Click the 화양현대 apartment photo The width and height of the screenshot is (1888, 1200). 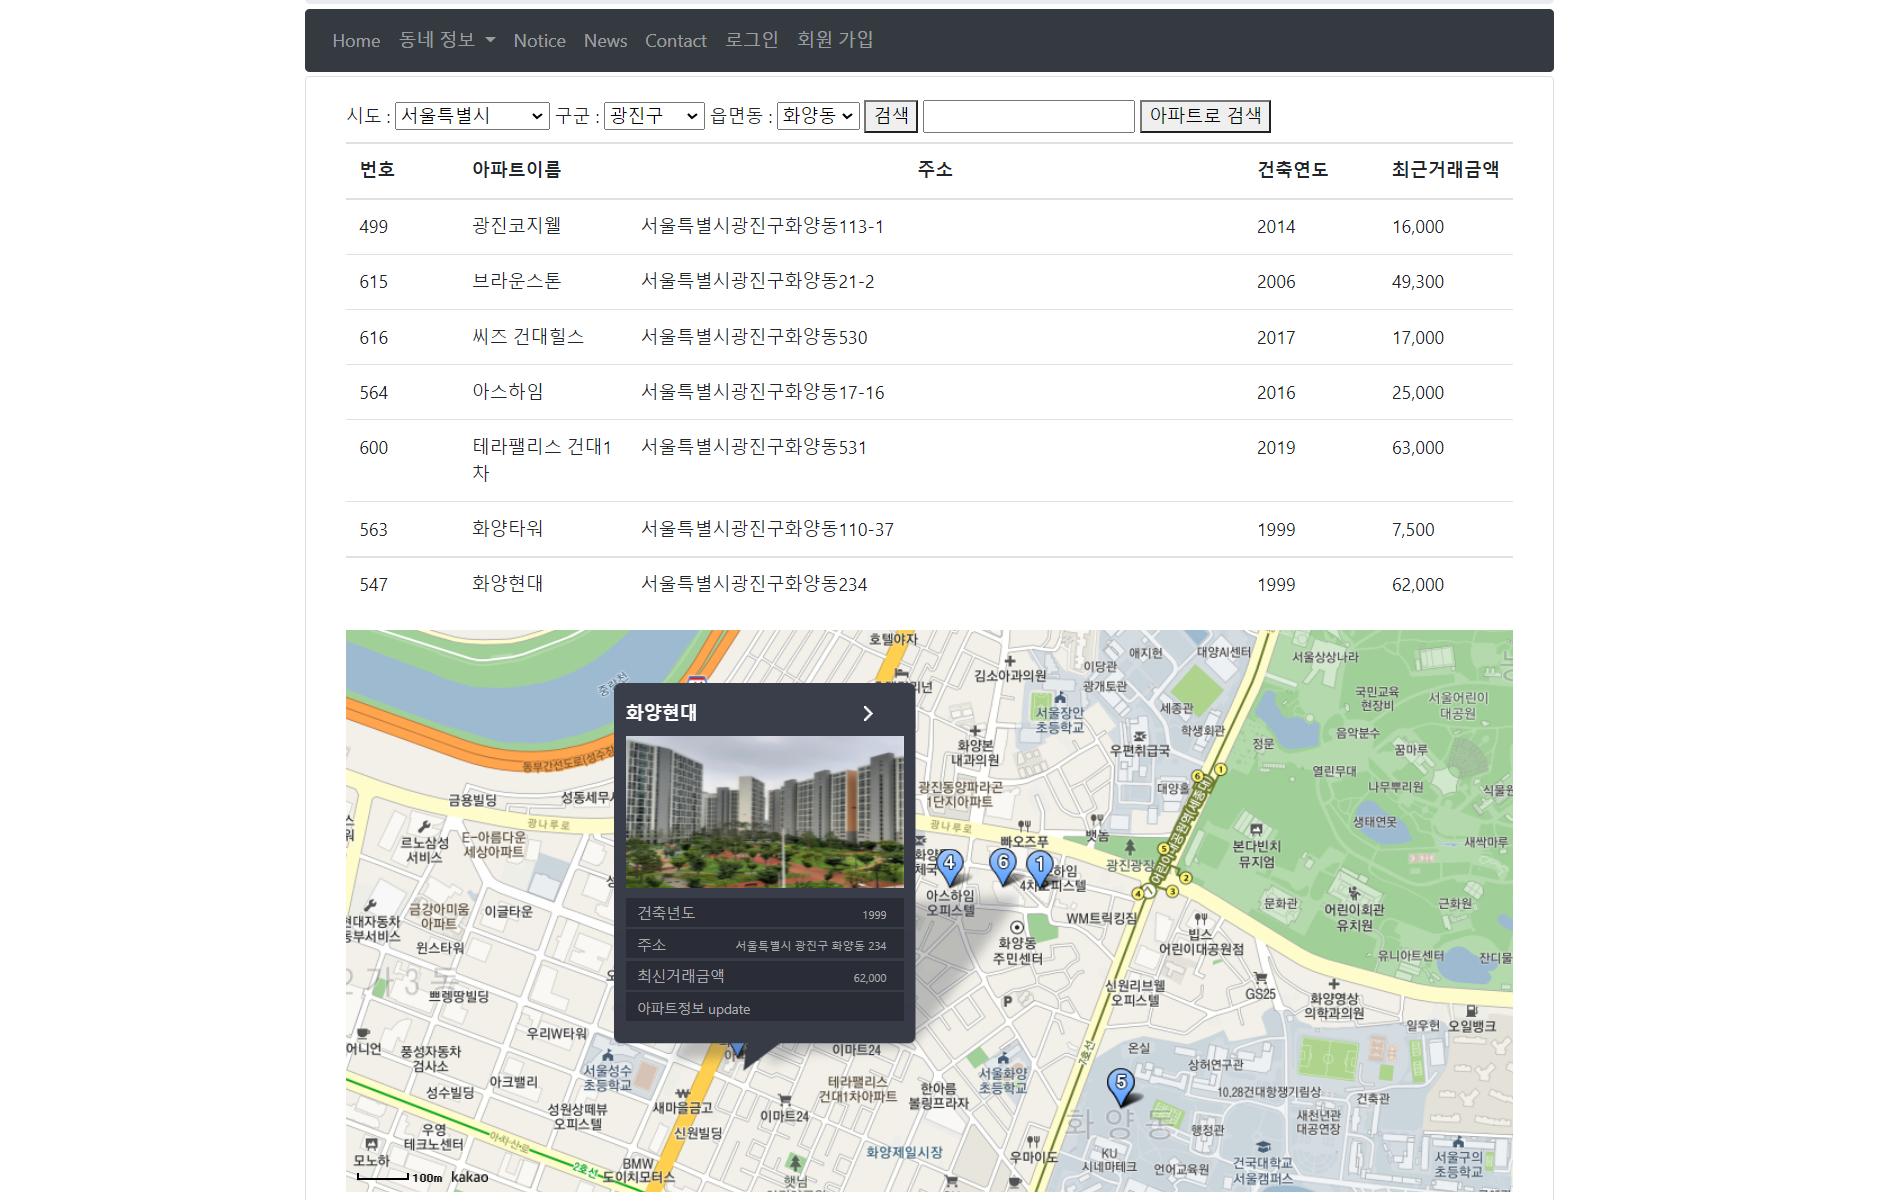763,811
